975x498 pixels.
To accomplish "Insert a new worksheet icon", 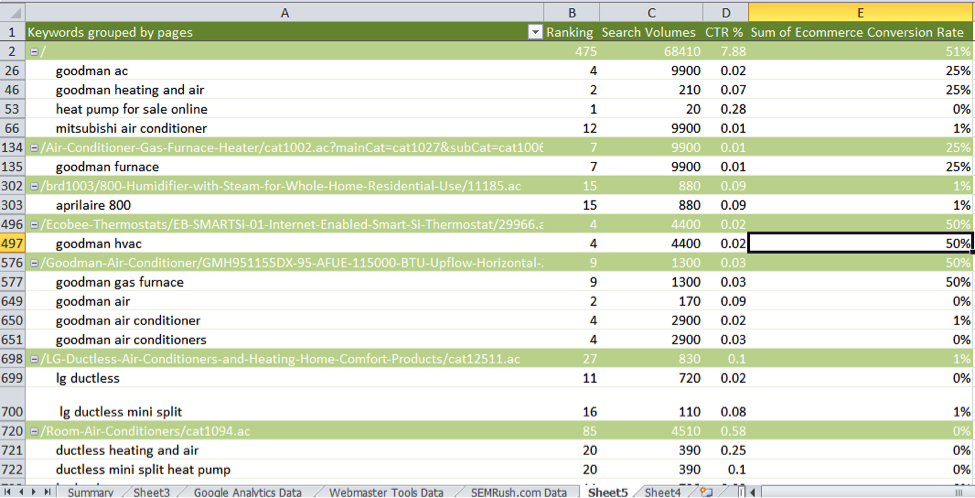I will 706,492.
